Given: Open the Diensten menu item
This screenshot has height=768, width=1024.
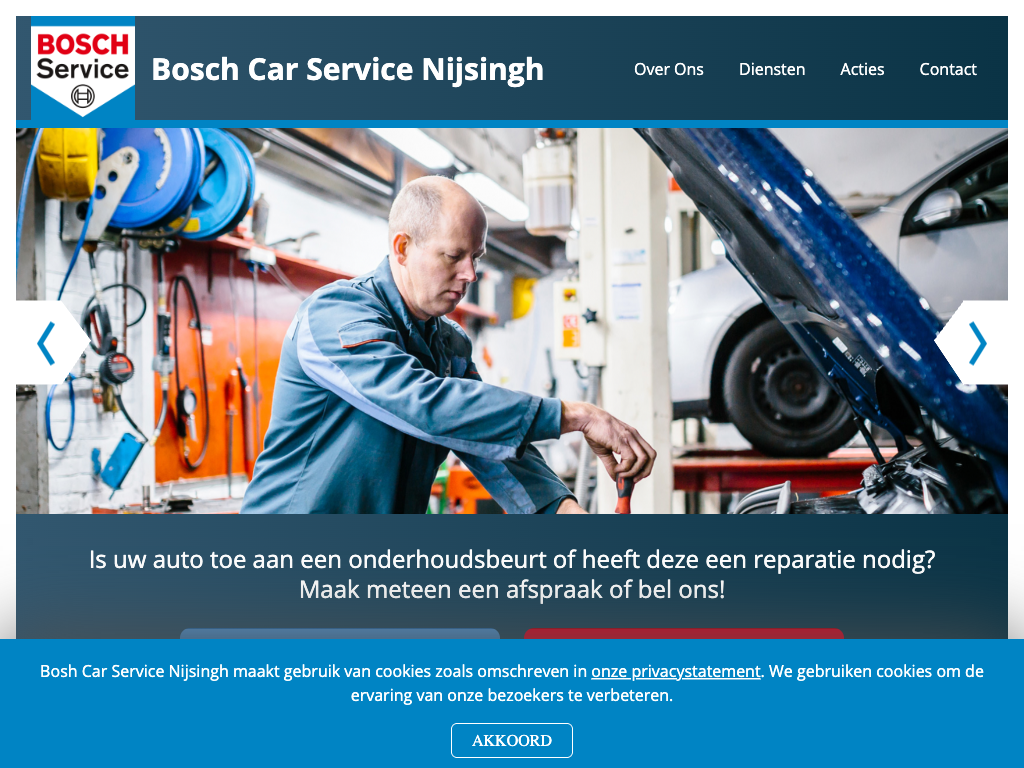Looking at the screenshot, I should (x=771, y=69).
